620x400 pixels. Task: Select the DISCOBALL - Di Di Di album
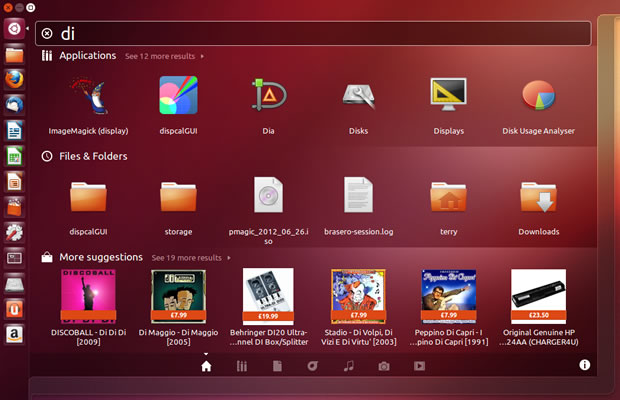click(x=89, y=298)
